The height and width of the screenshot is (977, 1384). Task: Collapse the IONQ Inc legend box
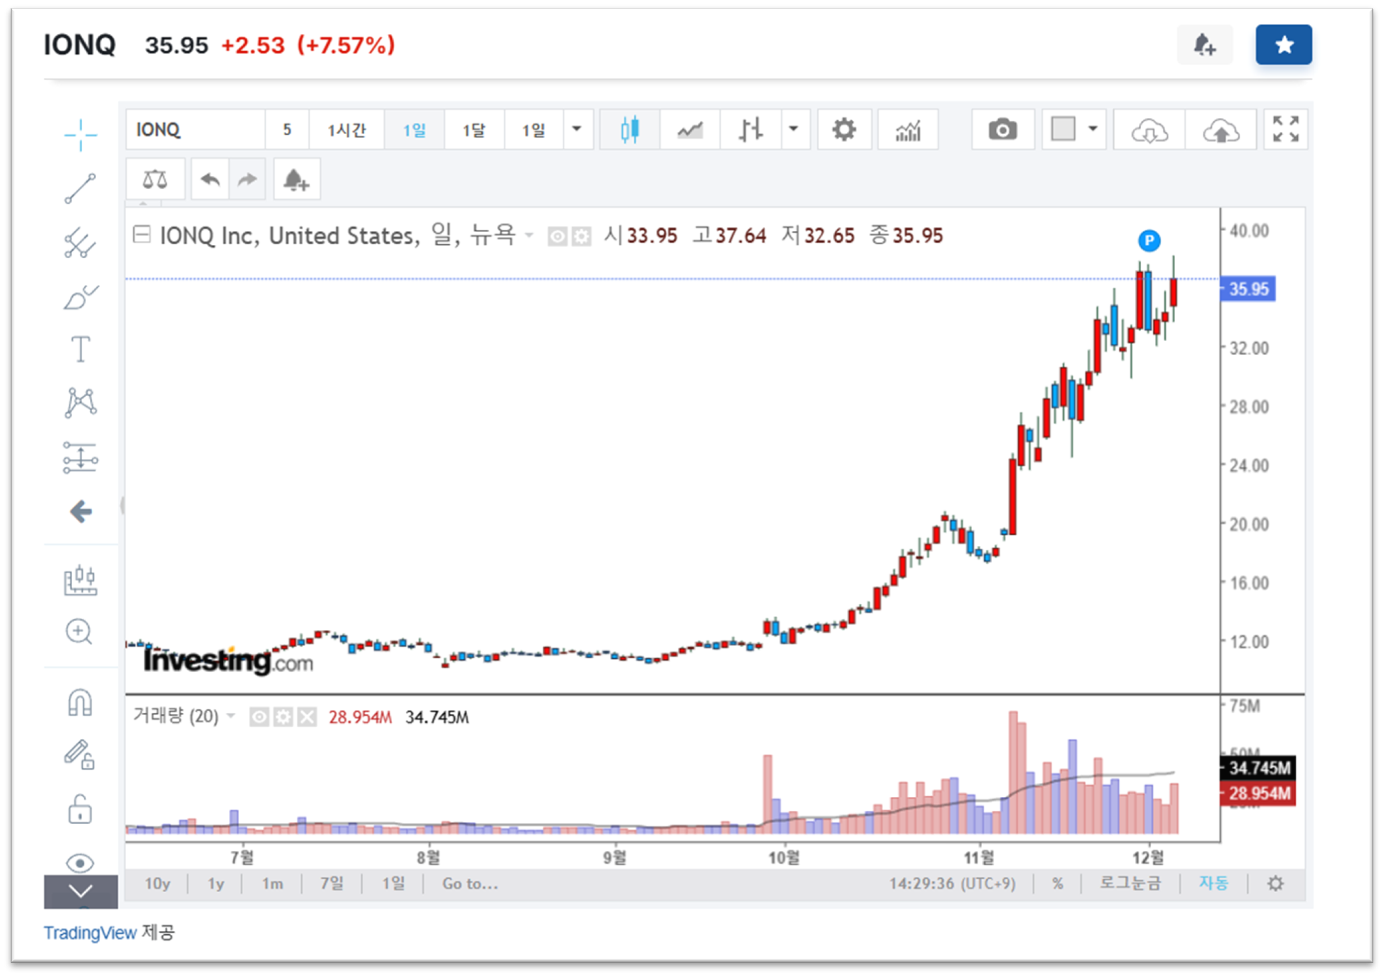click(142, 235)
